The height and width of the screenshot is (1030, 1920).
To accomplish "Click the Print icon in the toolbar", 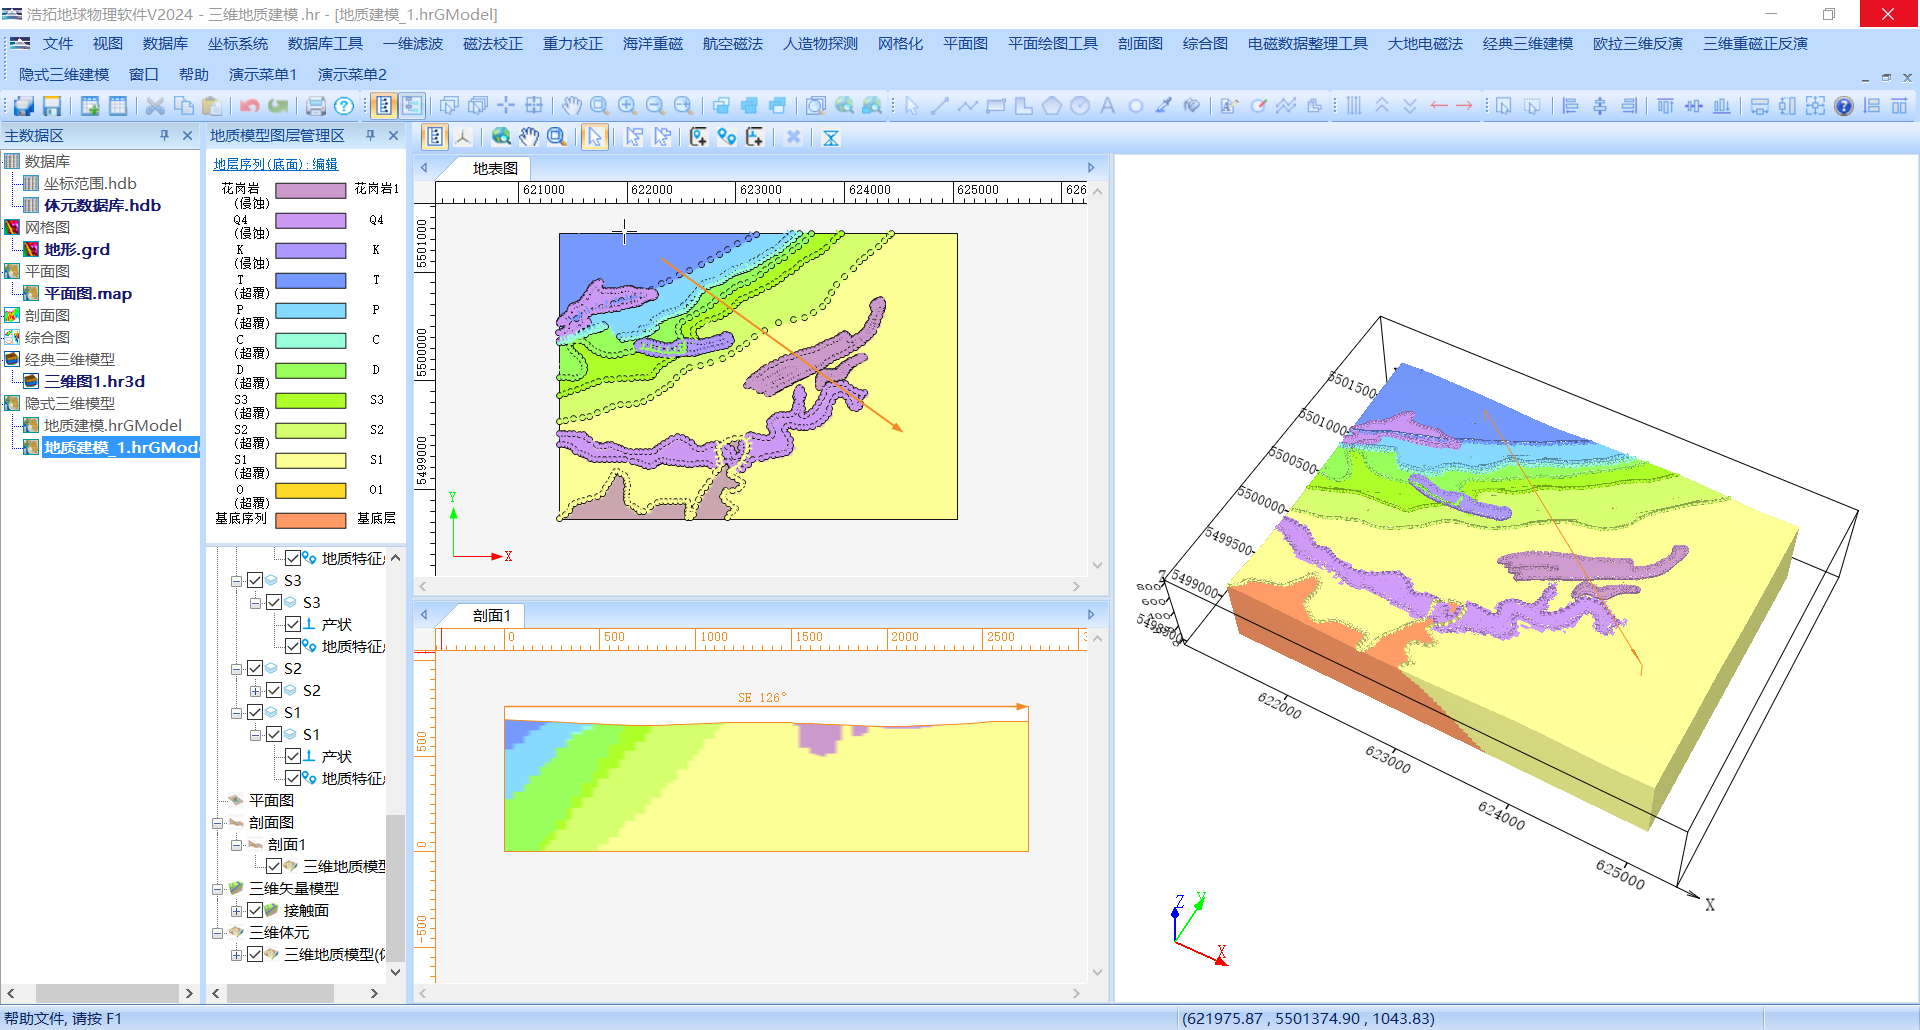I will (316, 106).
